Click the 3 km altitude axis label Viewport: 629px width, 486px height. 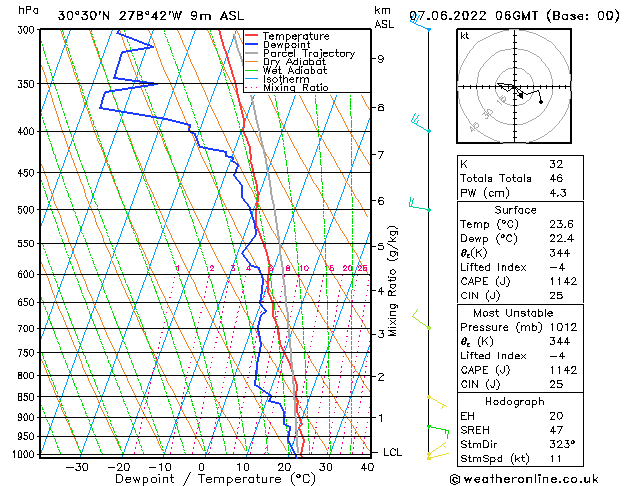(380, 334)
